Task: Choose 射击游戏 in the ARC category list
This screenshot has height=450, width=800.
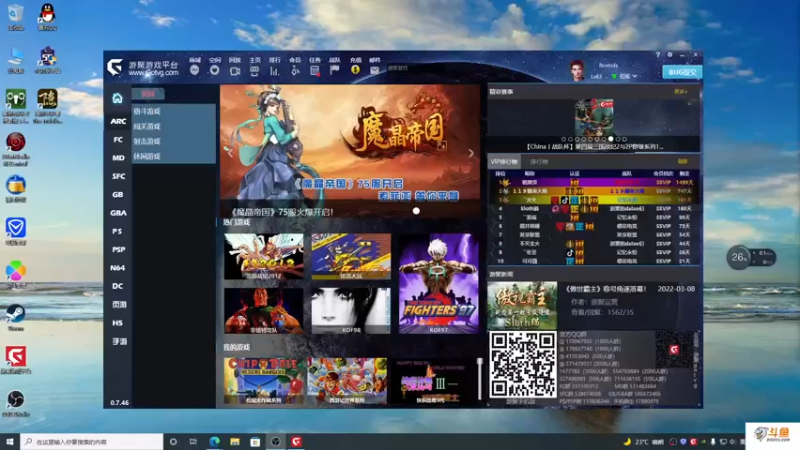Action: coord(173,141)
